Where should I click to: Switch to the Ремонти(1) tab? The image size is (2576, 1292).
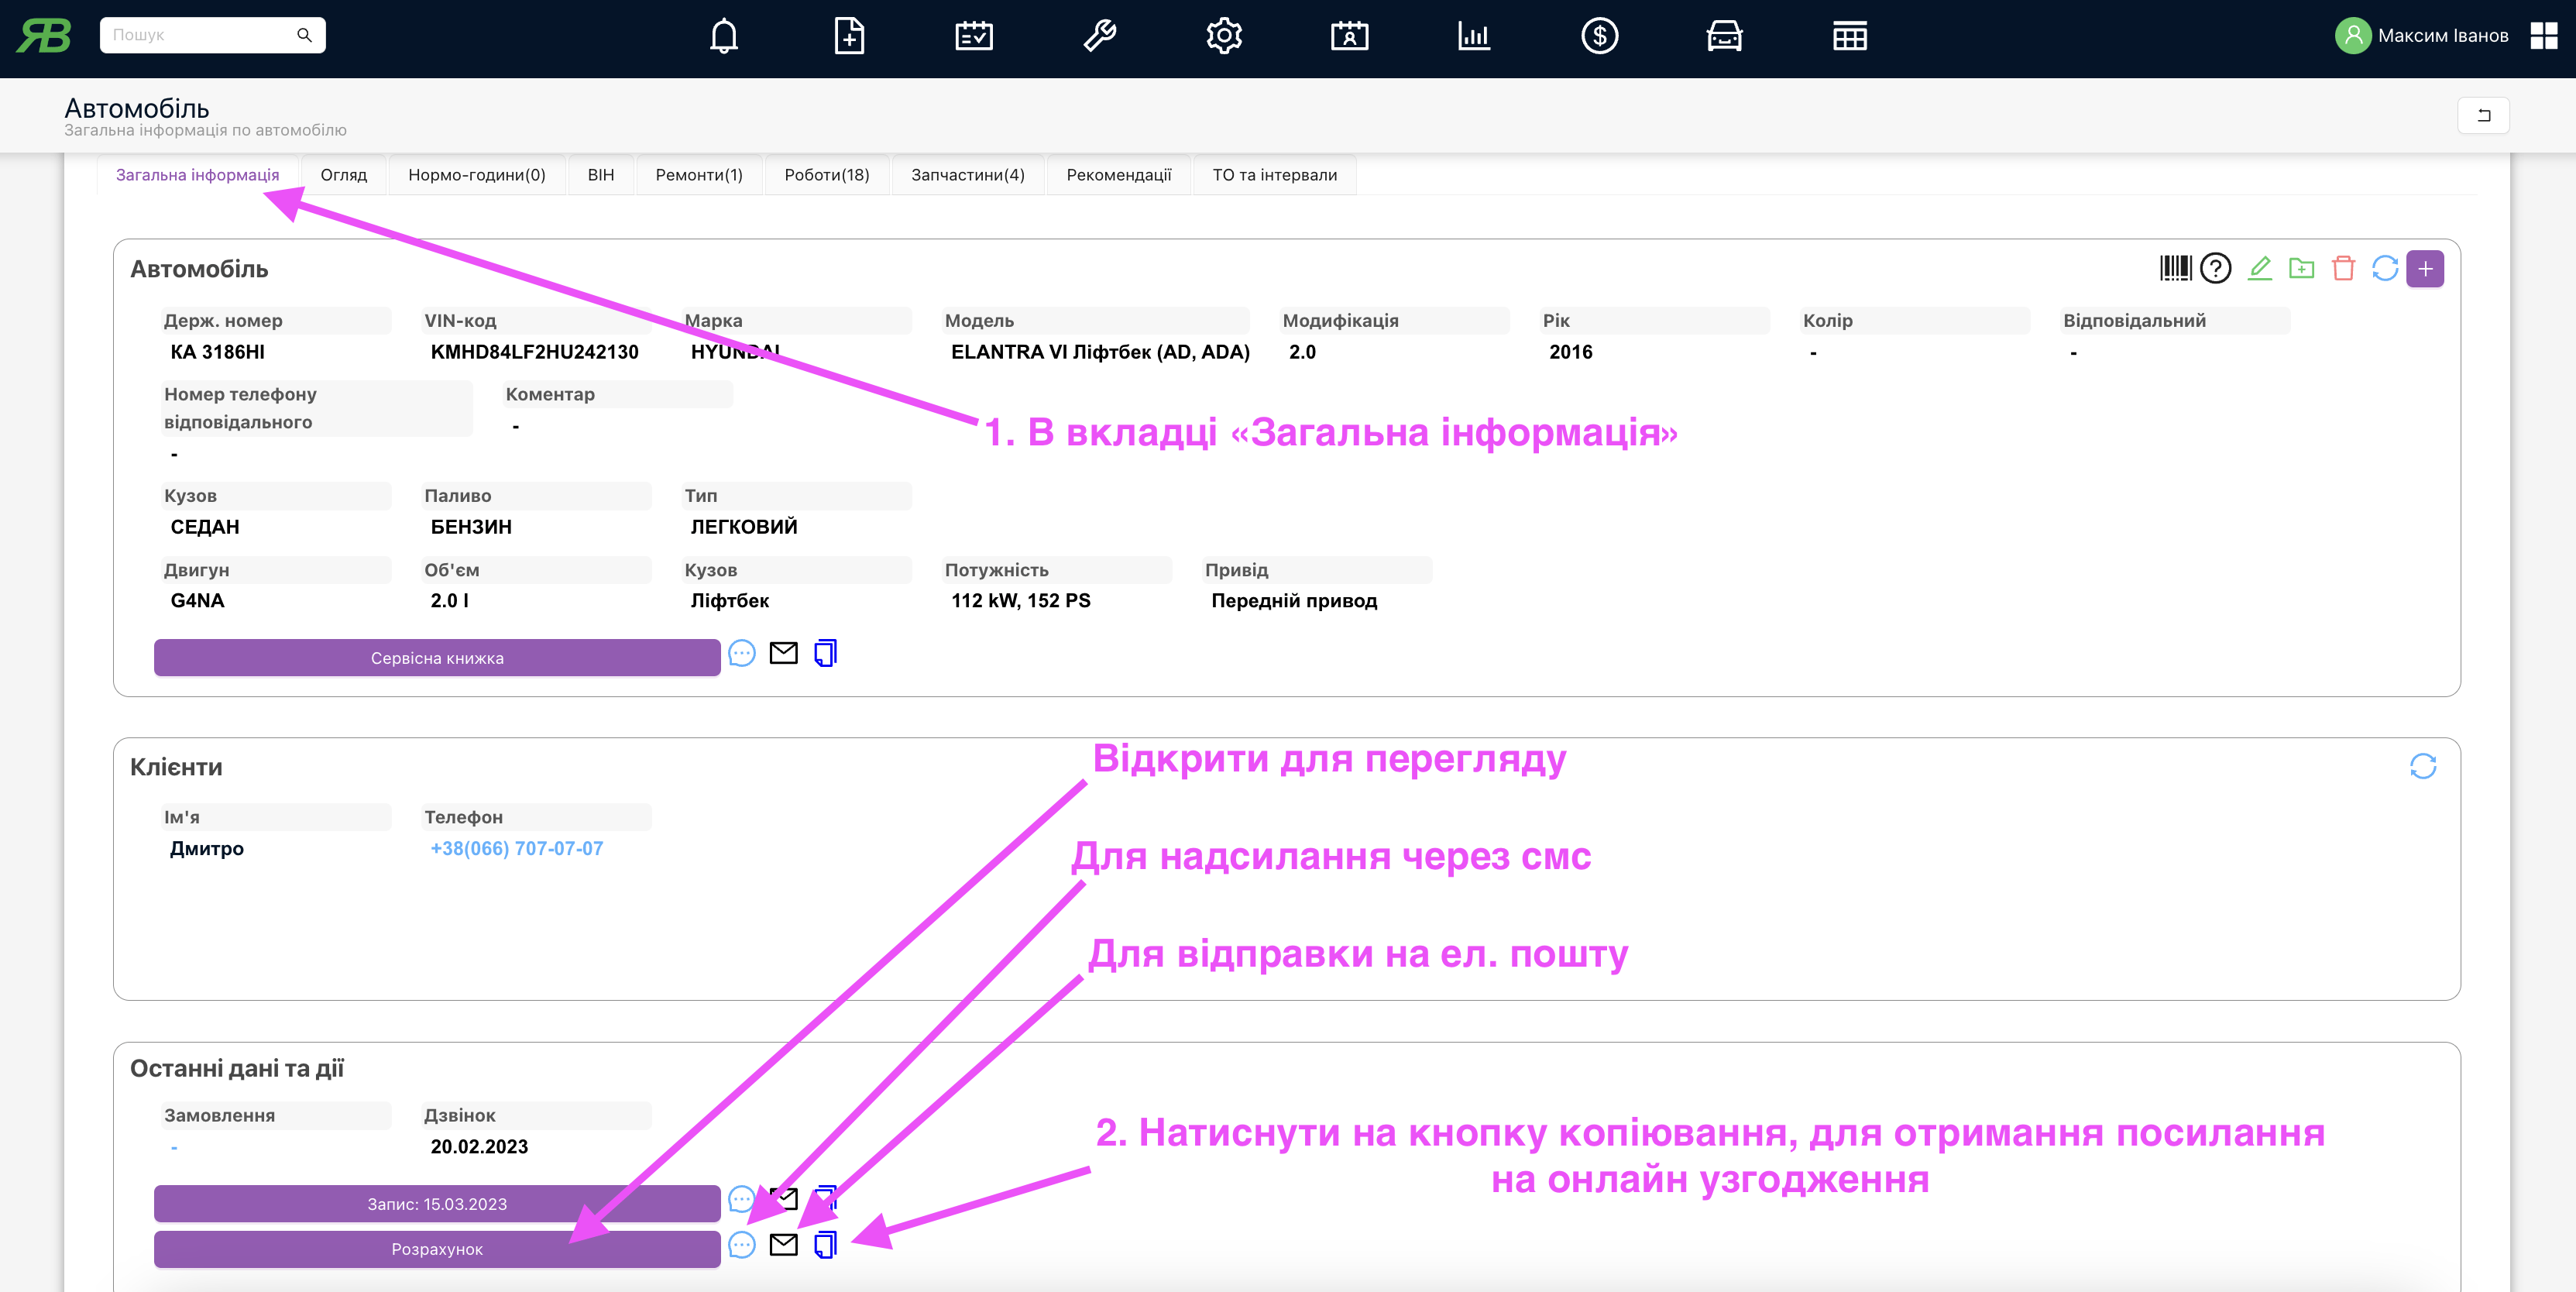click(x=698, y=175)
